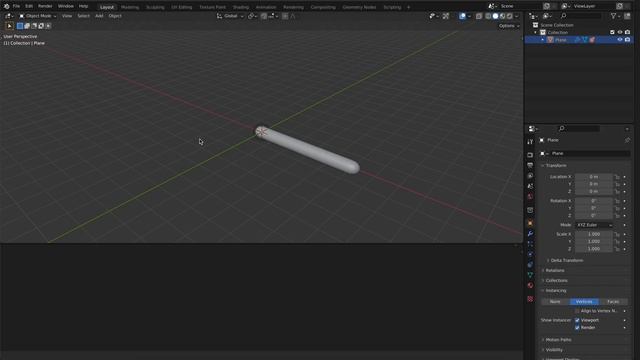640x360 pixels.
Task: Open the editor type dropdown in viewport header
Action: pos(9,16)
